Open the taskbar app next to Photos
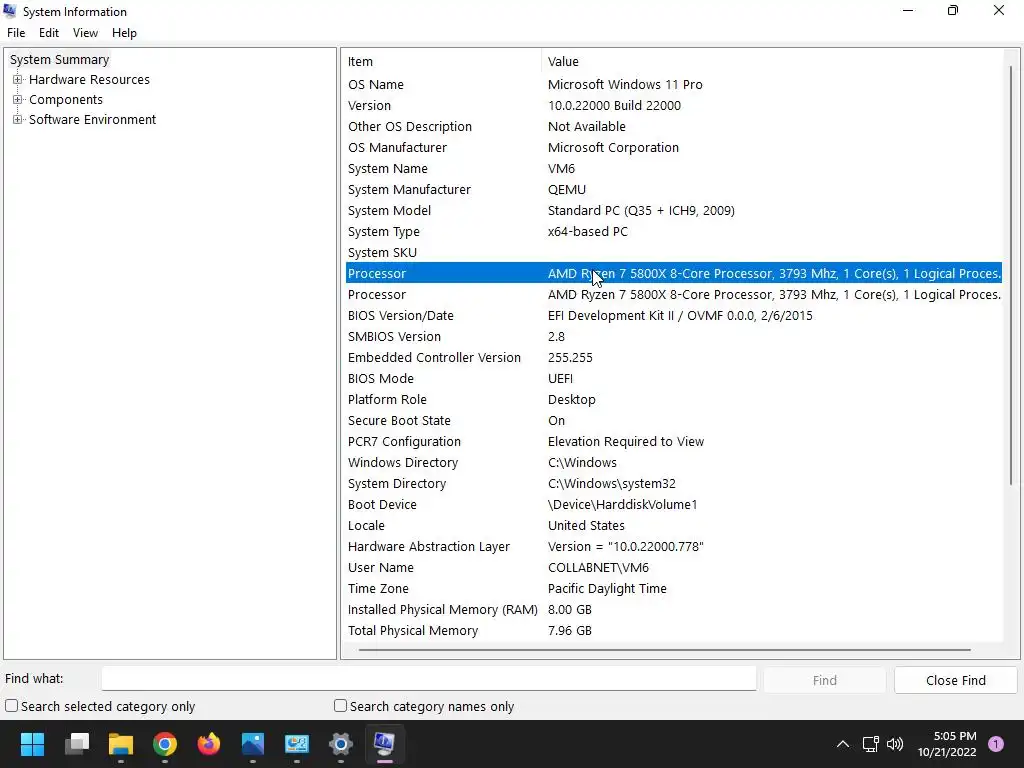The height and width of the screenshot is (768, 1024). 296,743
